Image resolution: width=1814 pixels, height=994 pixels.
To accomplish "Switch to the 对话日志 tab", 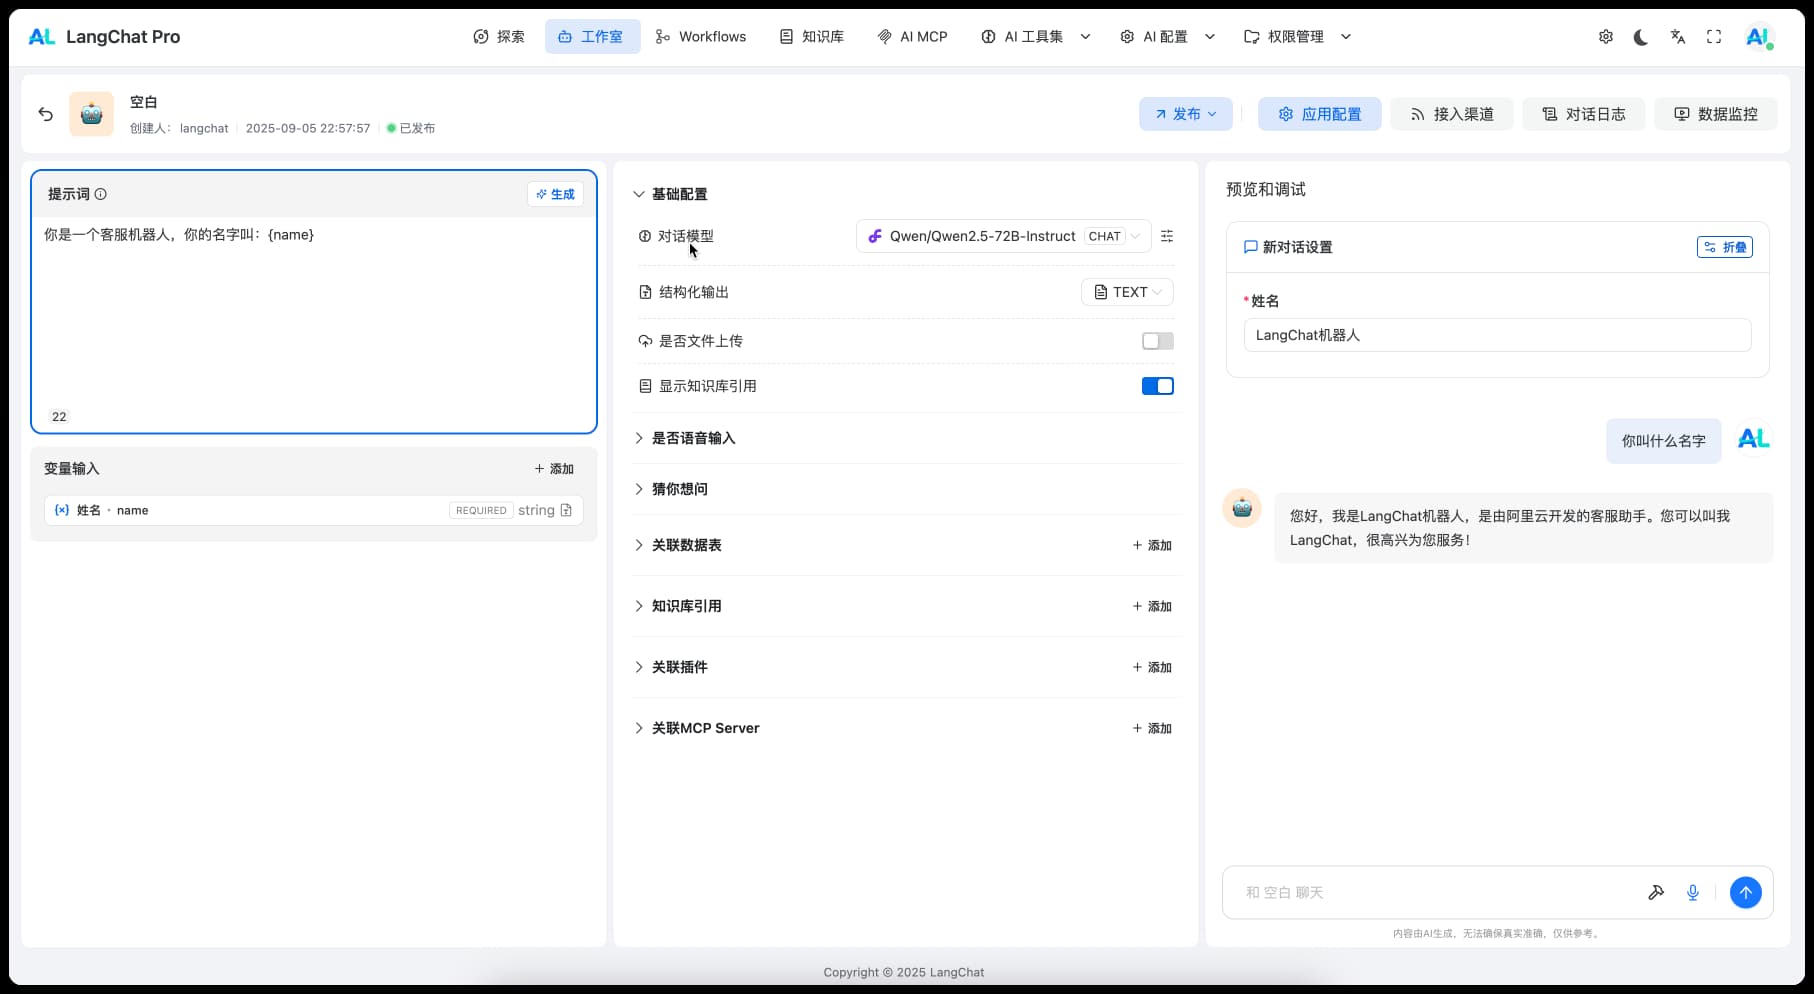I will (x=1583, y=114).
